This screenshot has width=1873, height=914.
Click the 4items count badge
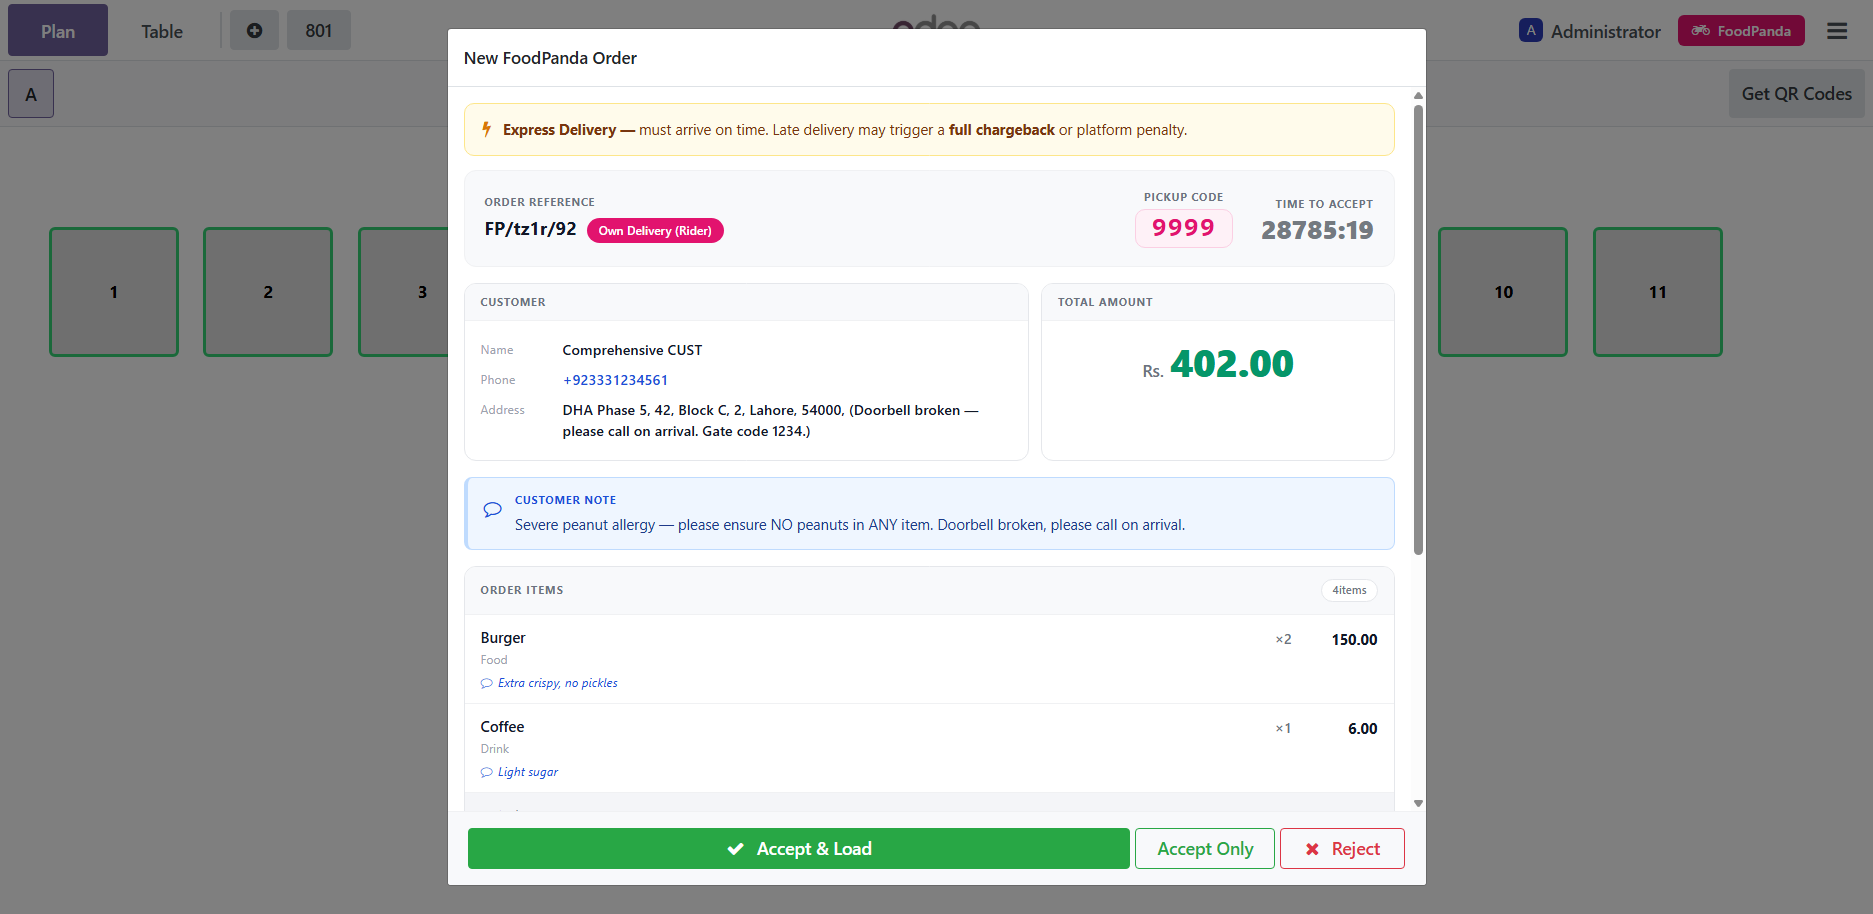pos(1349,590)
